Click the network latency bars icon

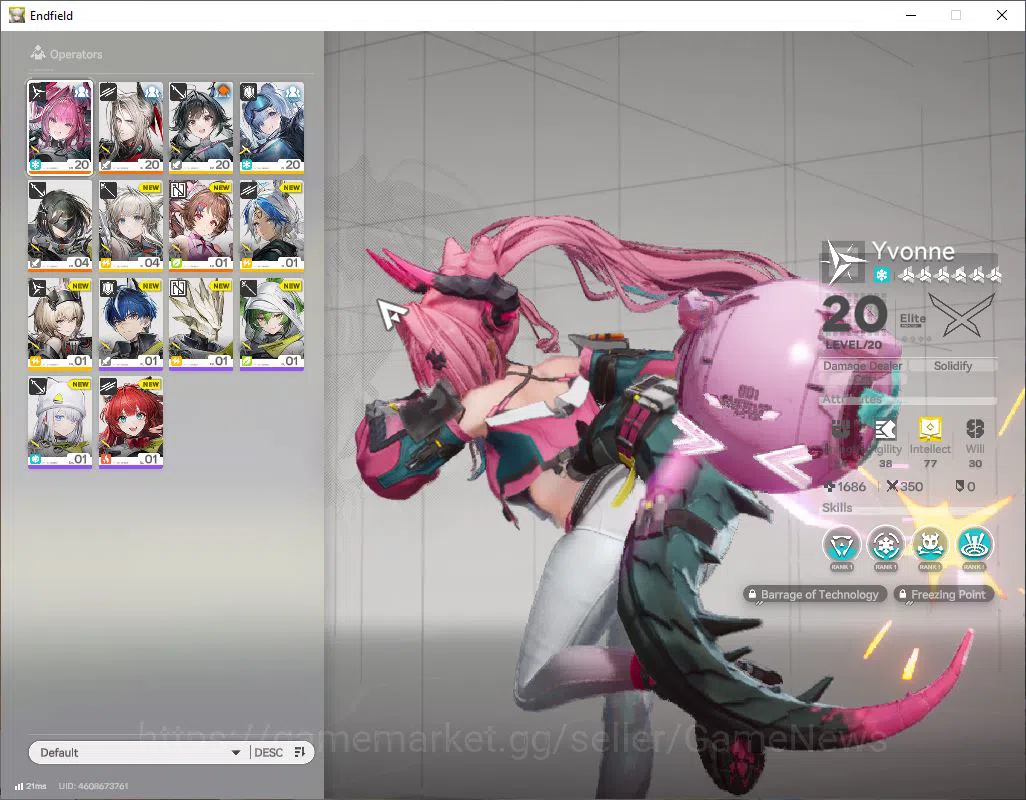[x=19, y=786]
